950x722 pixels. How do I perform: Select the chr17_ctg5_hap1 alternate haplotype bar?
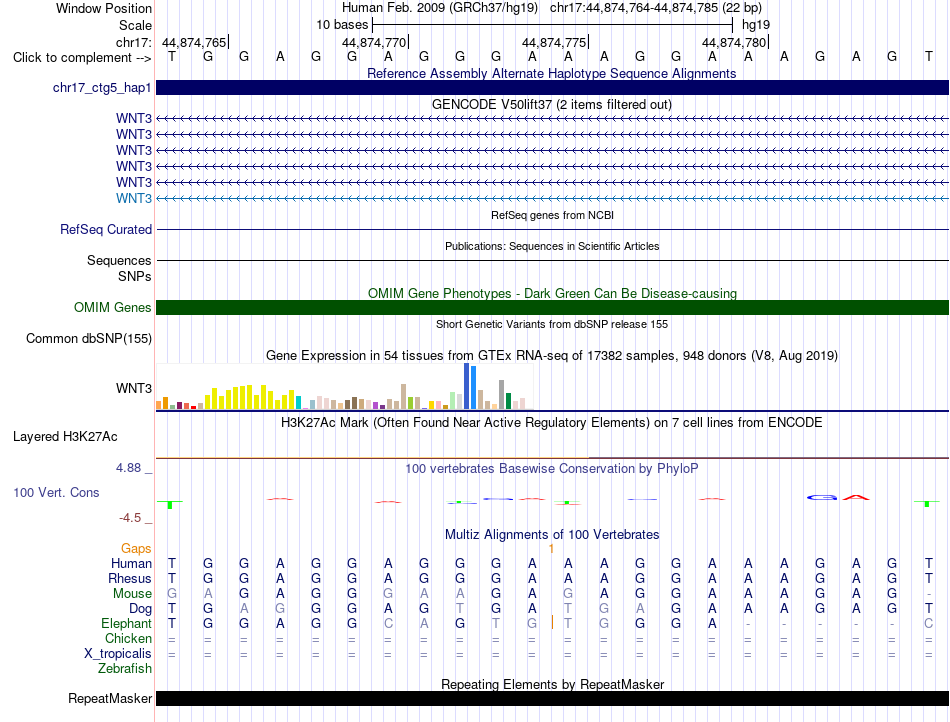click(x=552, y=88)
